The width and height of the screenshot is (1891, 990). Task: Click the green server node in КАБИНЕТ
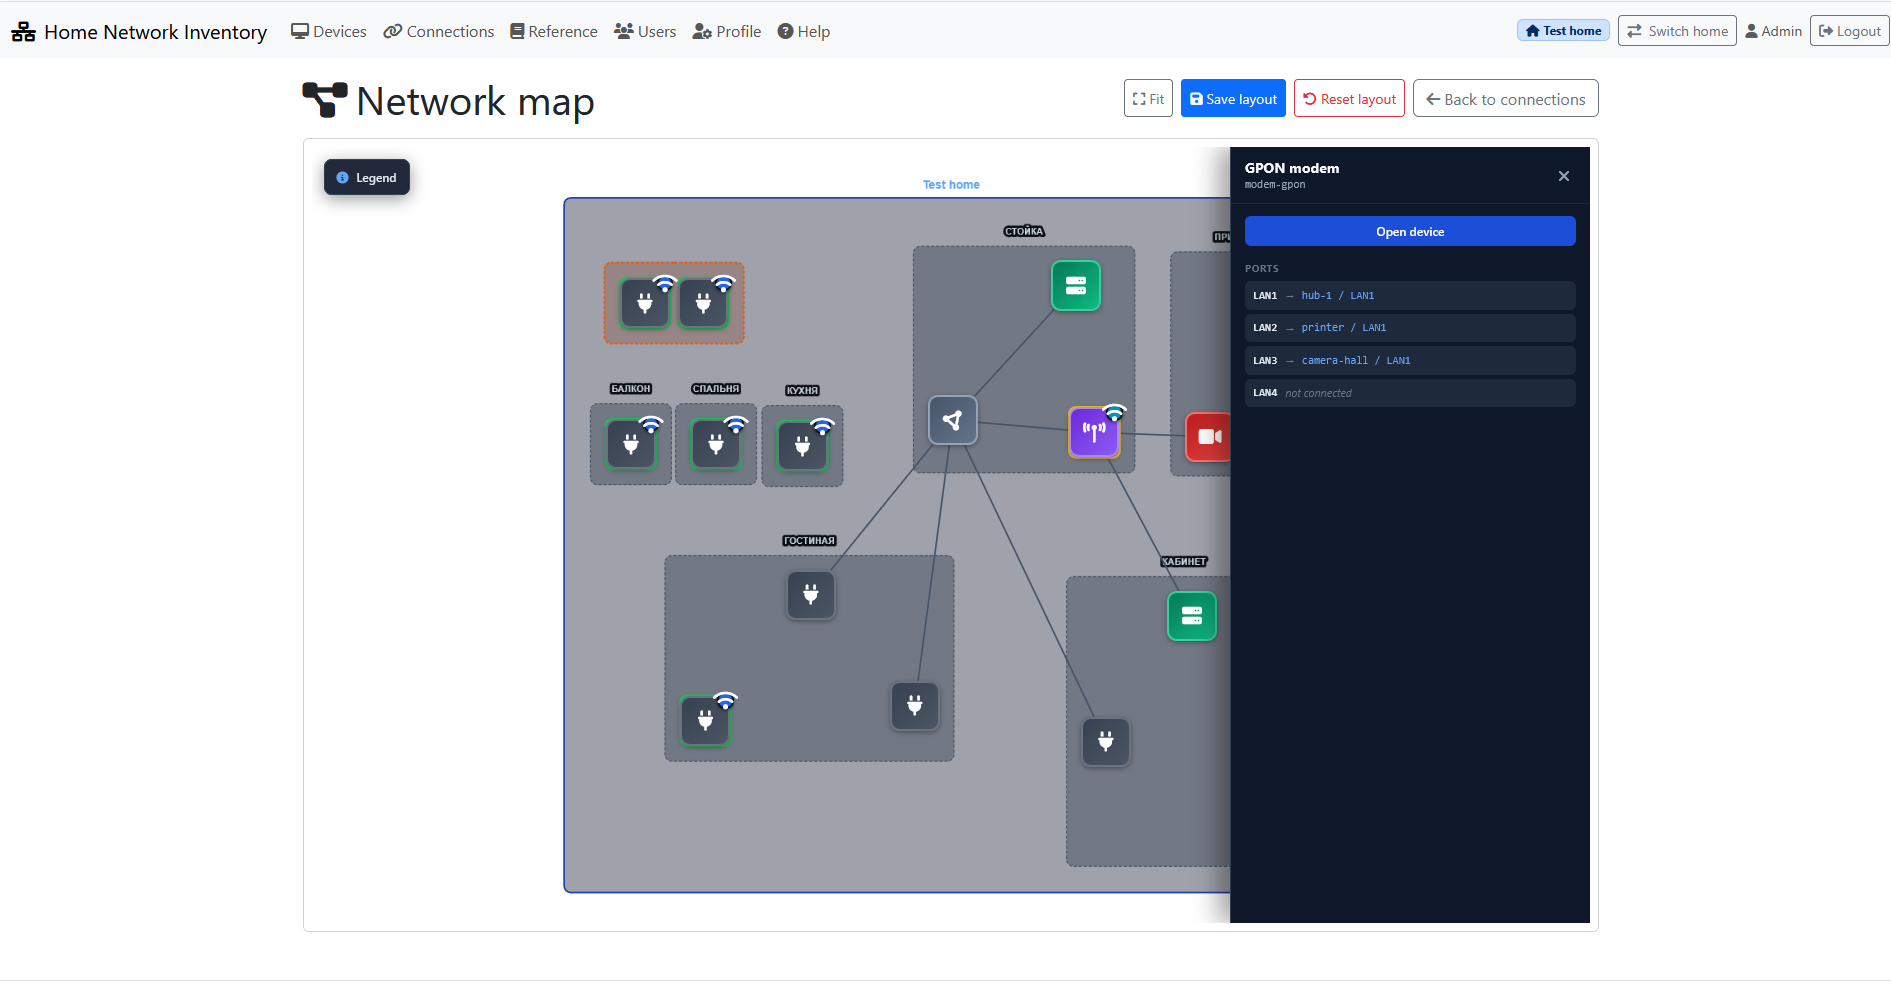pyautogui.click(x=1192, y=616)
